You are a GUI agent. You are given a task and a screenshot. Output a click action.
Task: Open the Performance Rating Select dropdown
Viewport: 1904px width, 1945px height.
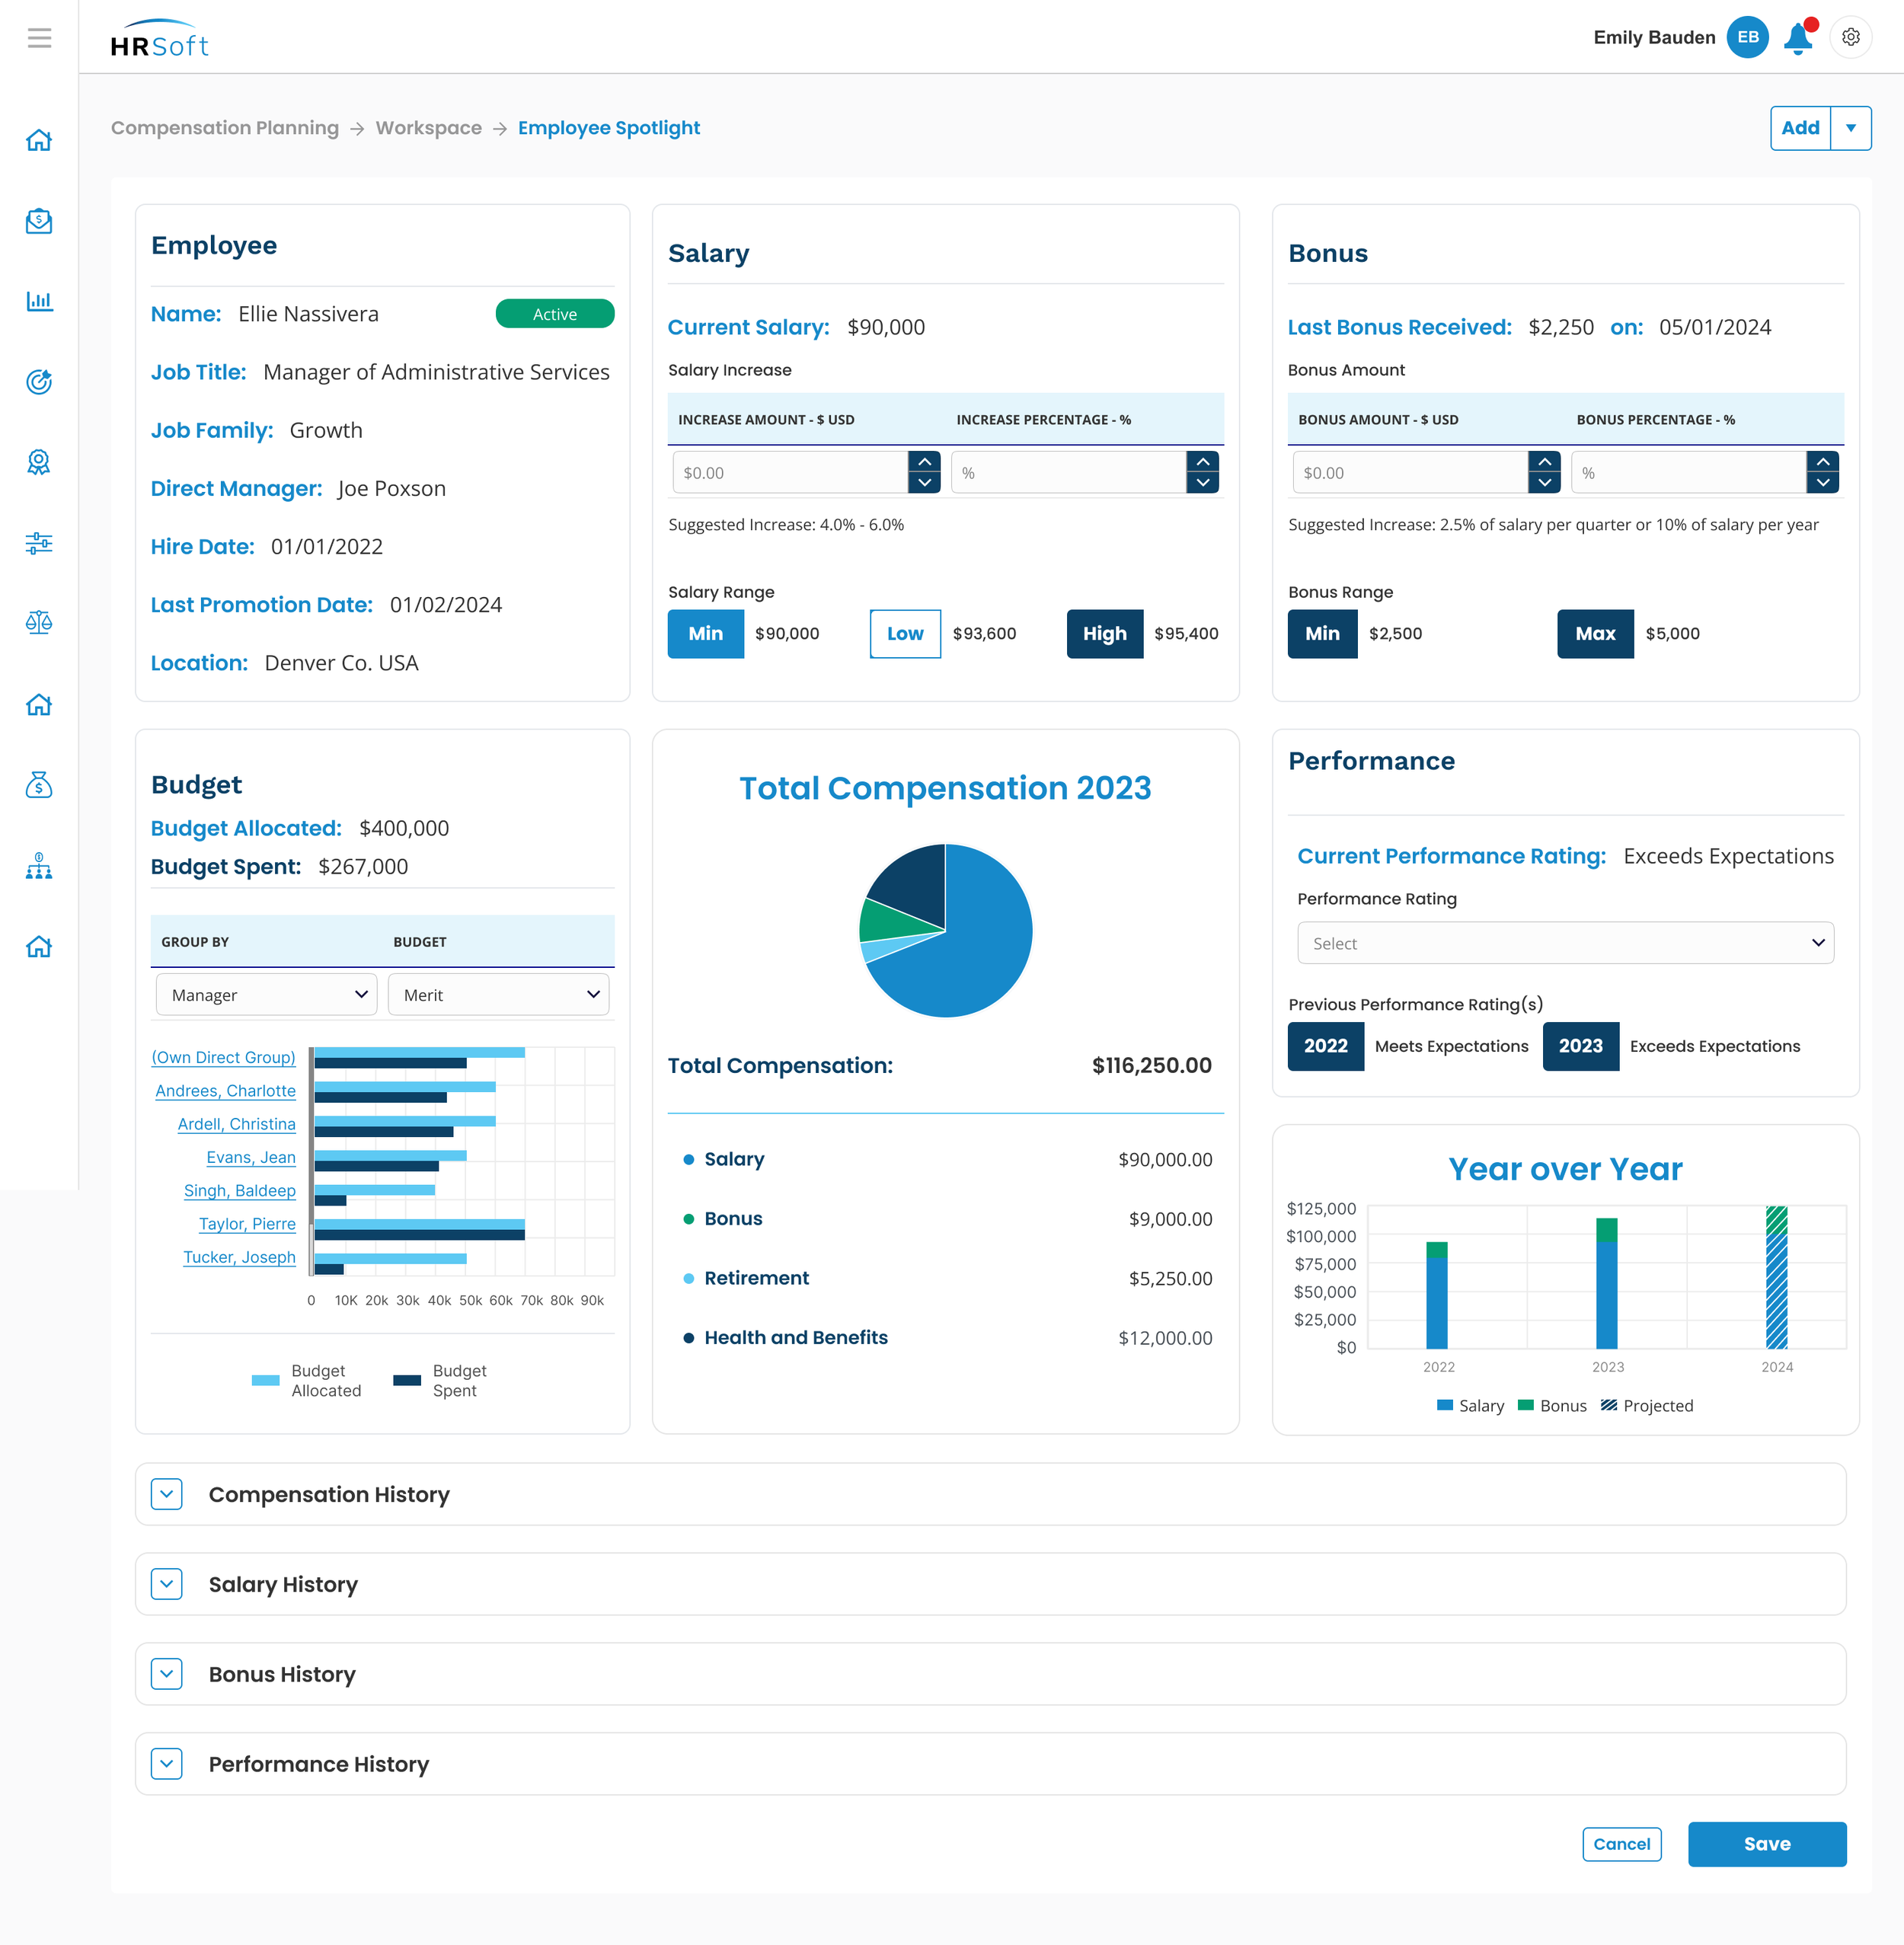point(1564,943)
